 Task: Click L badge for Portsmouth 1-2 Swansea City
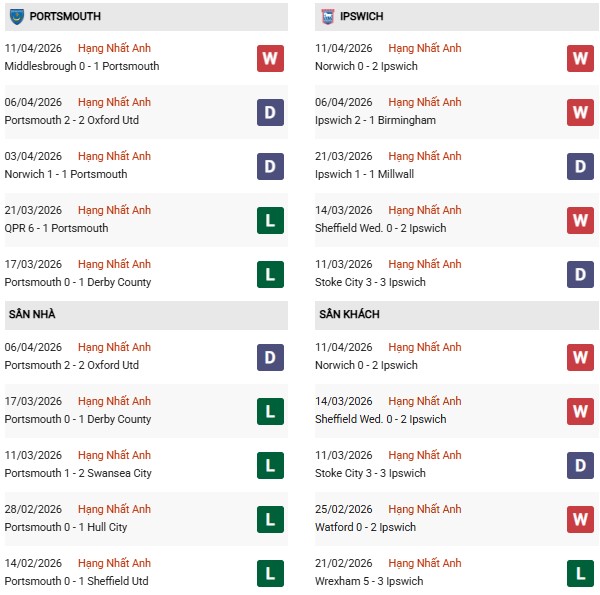point(270,465)
